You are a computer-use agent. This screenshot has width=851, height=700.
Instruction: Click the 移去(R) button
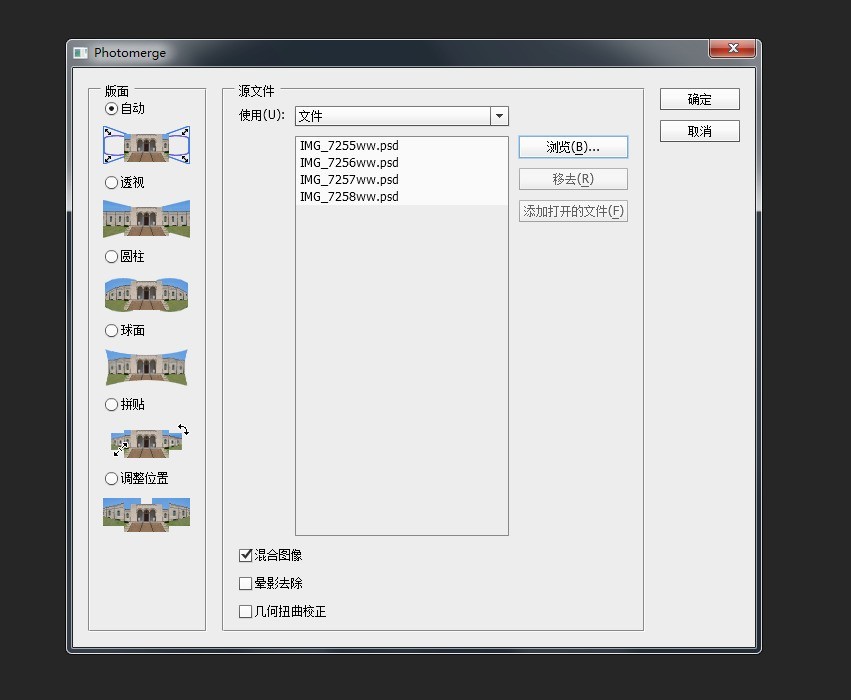click(573, 179)
